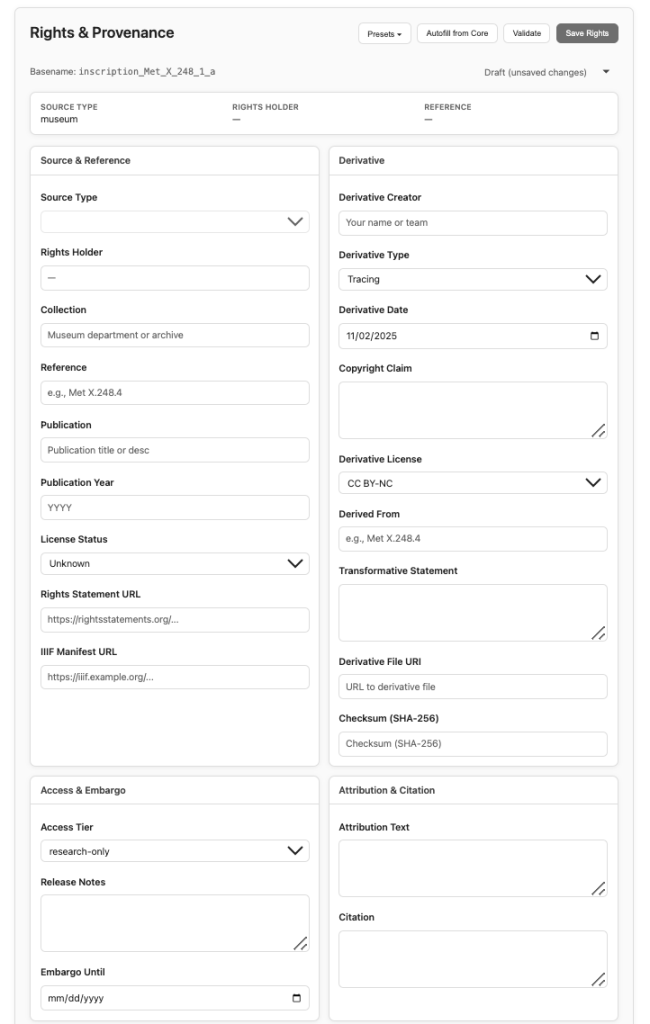Open the Derivative Date calendar picker icon
The width and height of the screenshot is (650, 1024).
click(x=594, y=337)
